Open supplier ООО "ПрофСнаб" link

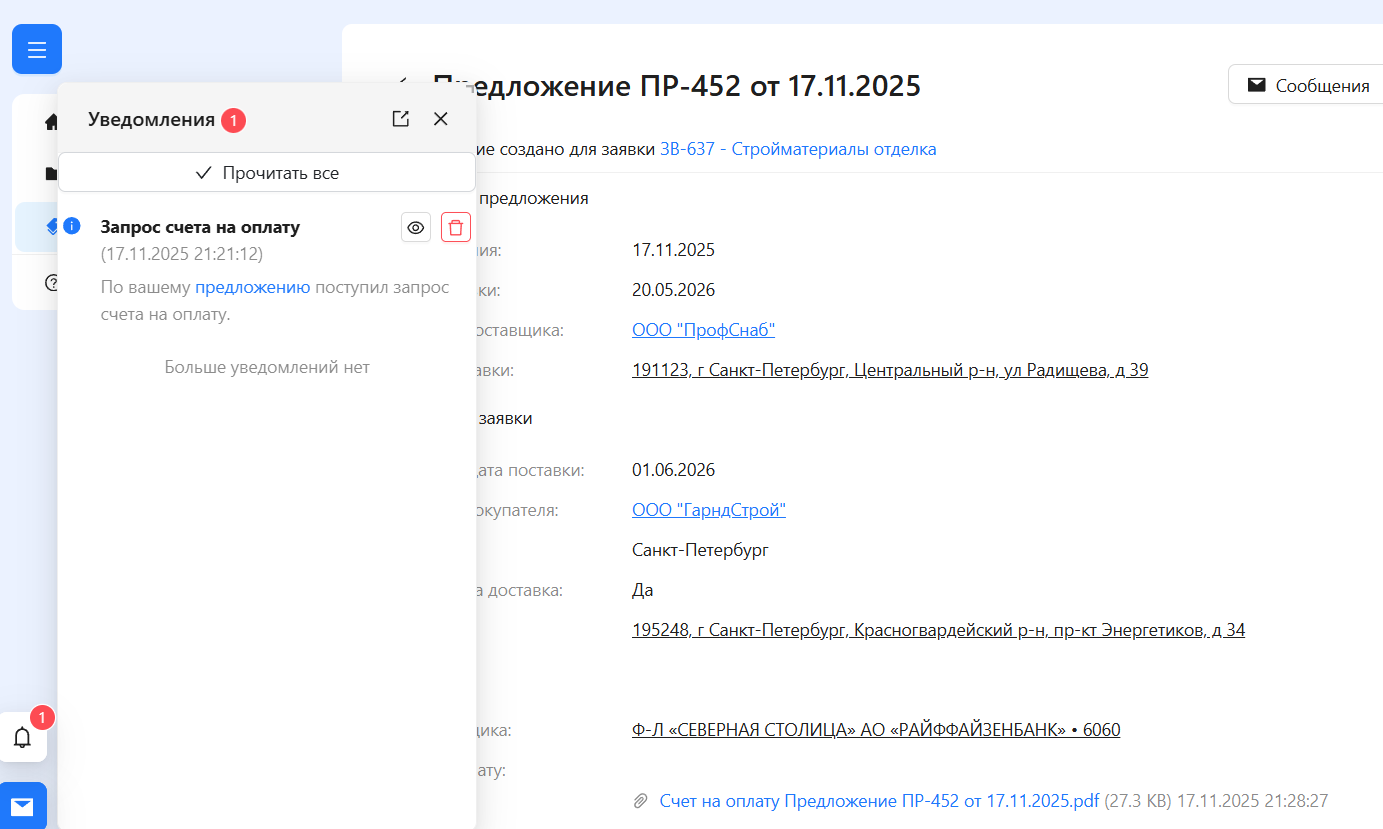click(703, 330)
